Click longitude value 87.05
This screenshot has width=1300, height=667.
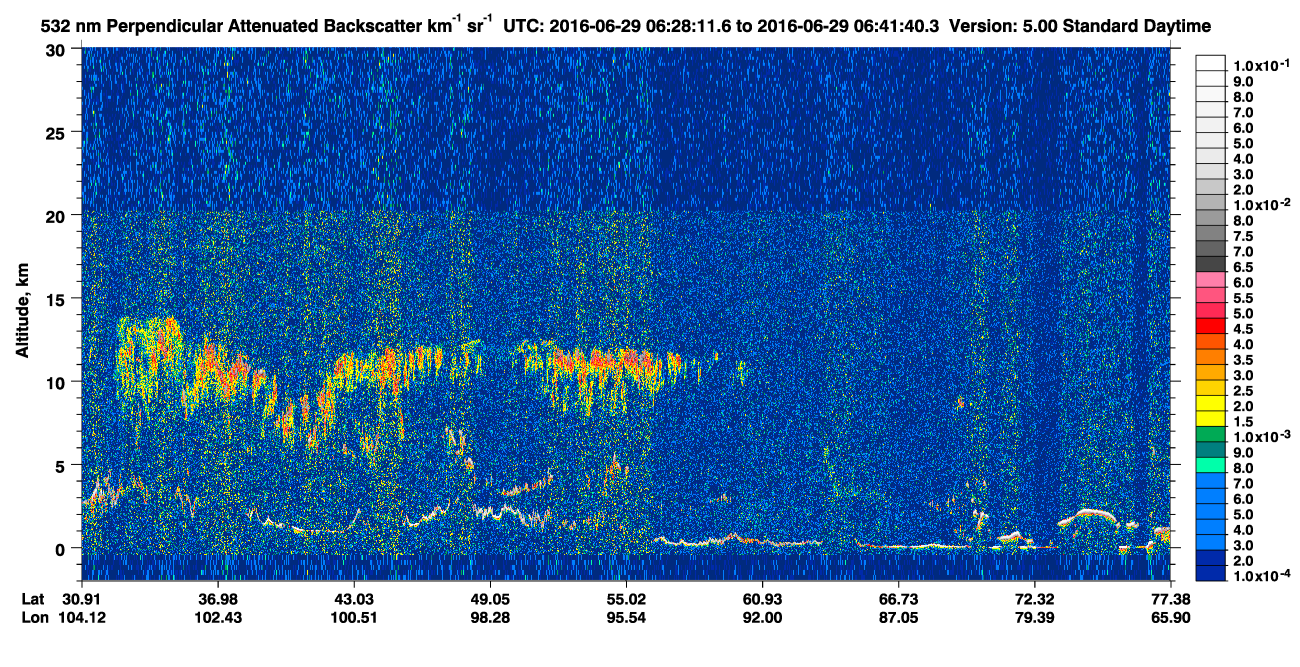(x=898, y=617)
